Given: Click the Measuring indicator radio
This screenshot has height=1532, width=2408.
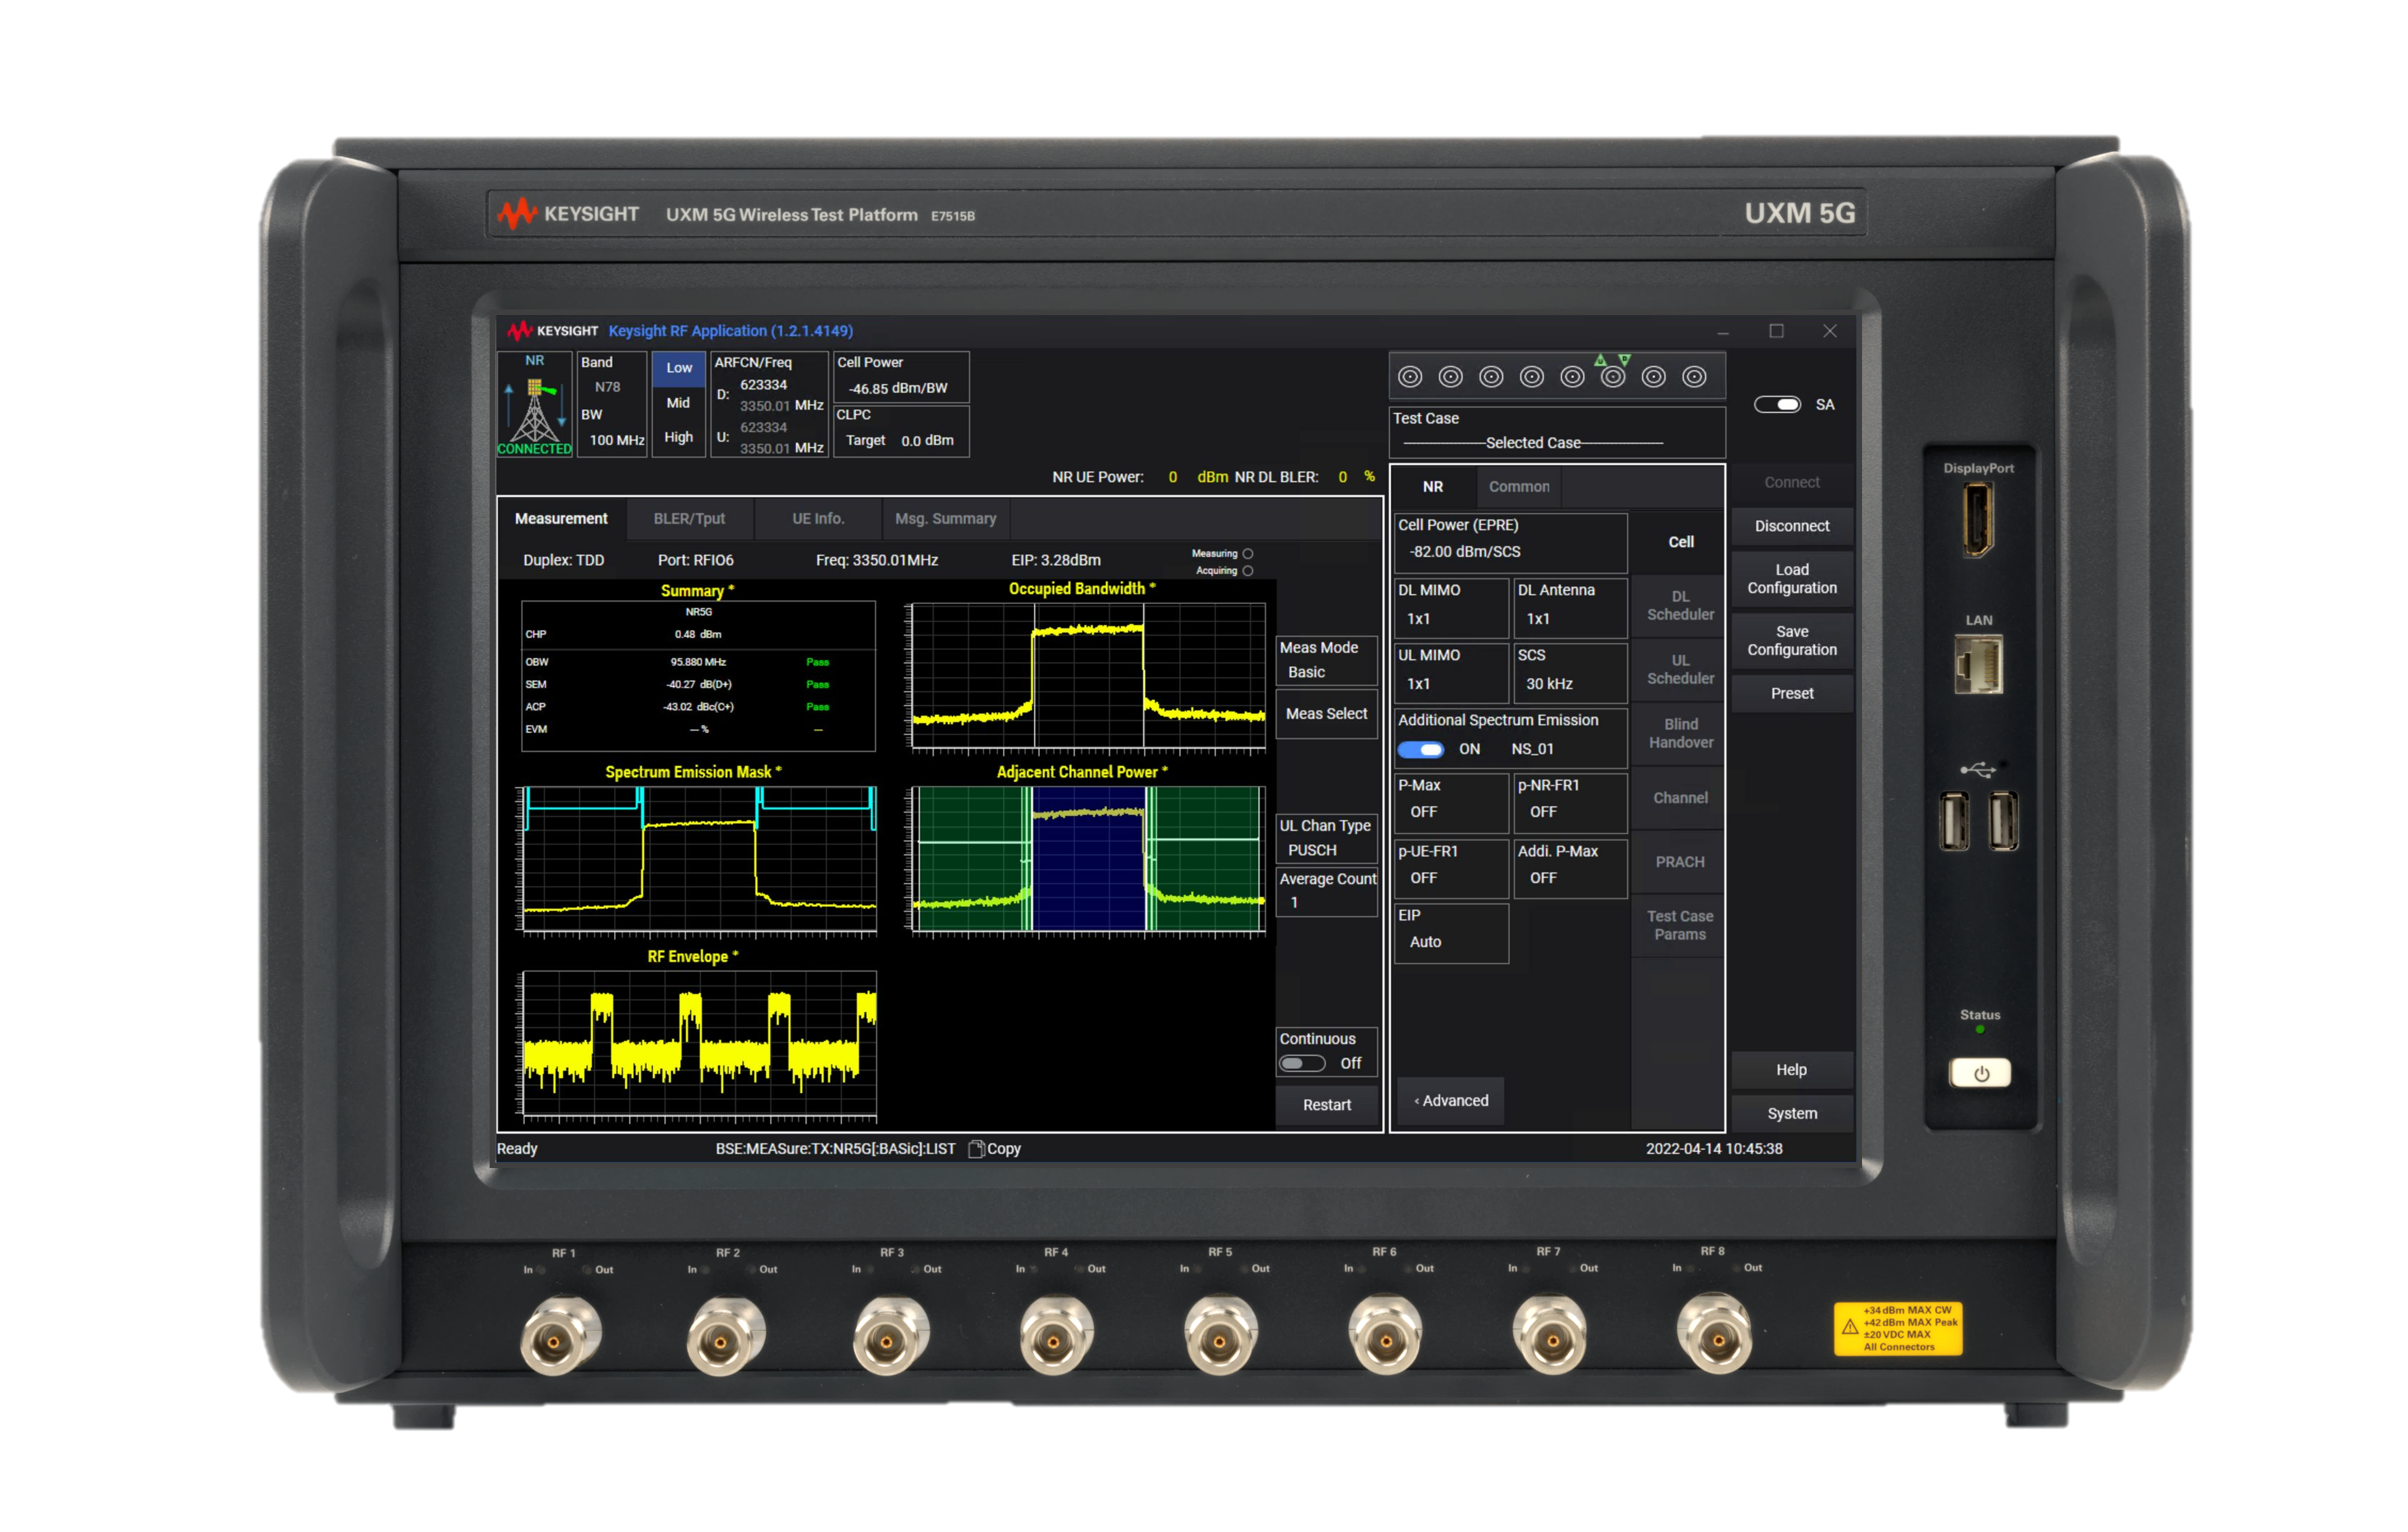Looking at the screenshot, I should point(1248,553).
